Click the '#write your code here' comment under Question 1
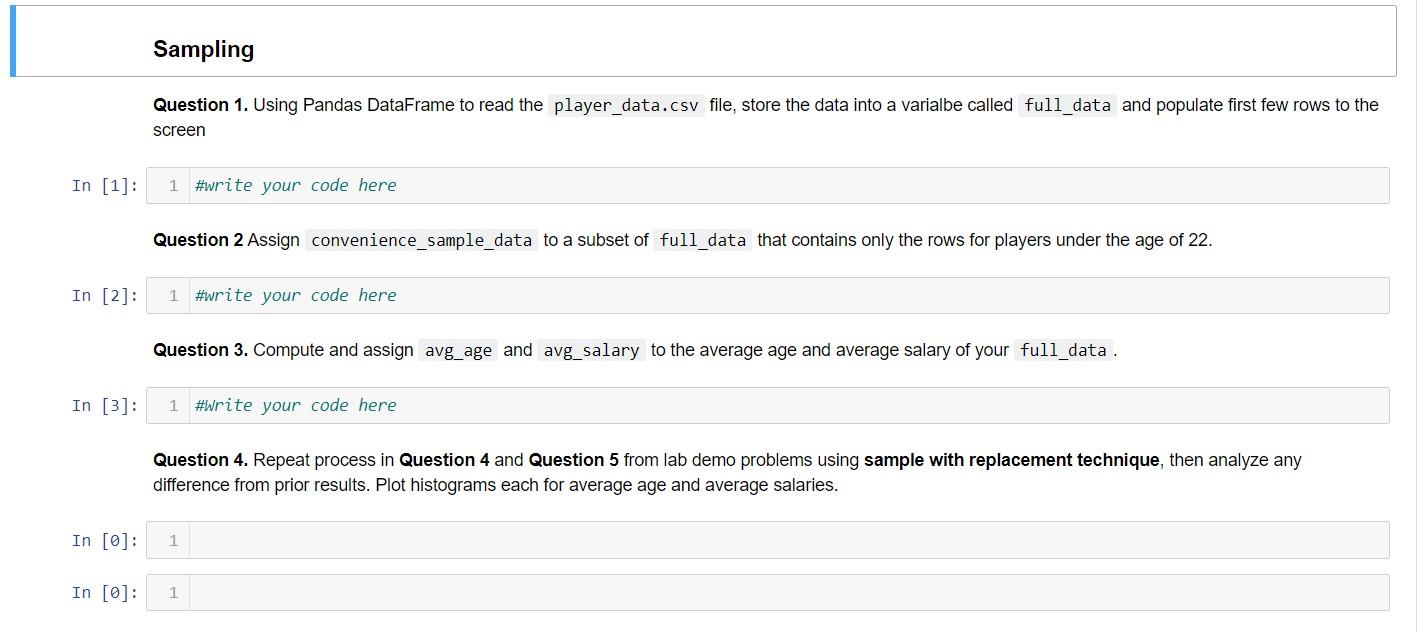 pos(295,185)
